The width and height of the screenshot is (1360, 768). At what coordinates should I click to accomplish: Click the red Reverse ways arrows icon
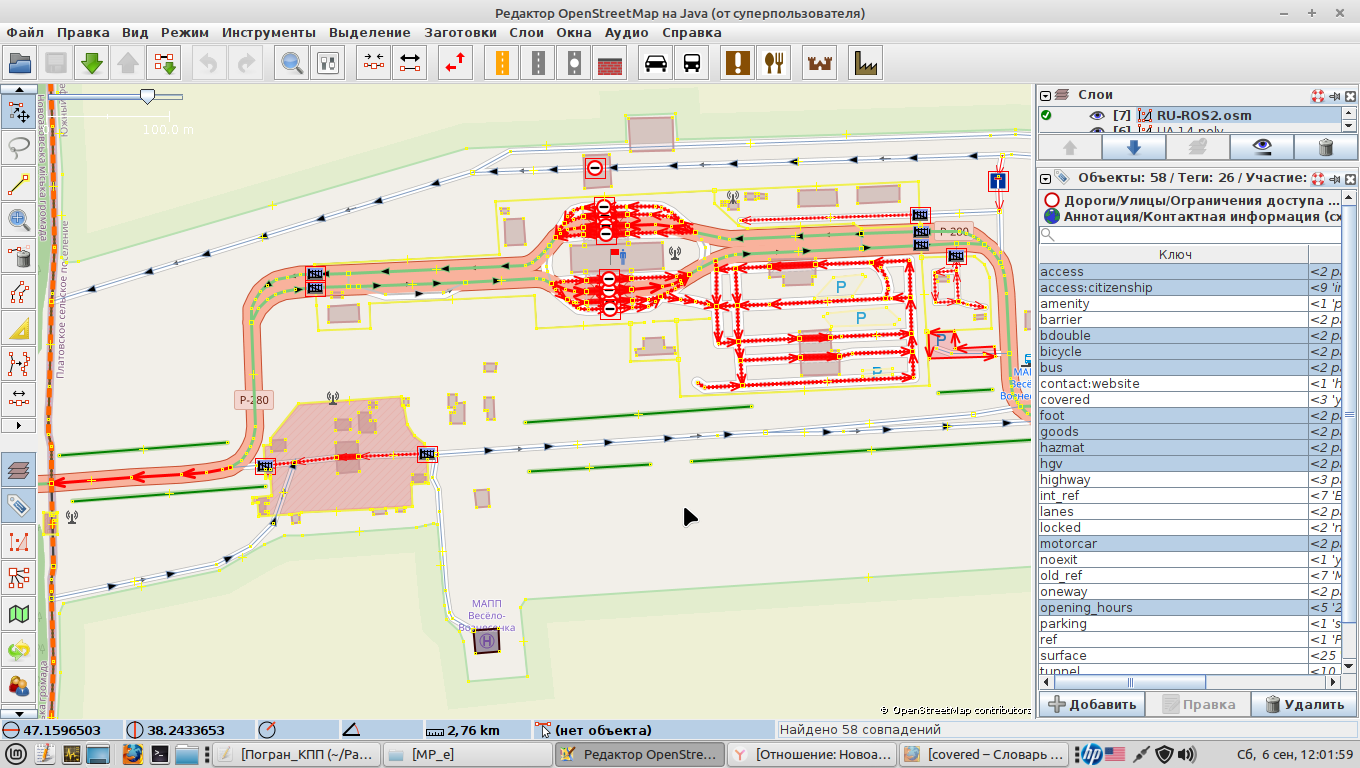coord(457,63)
